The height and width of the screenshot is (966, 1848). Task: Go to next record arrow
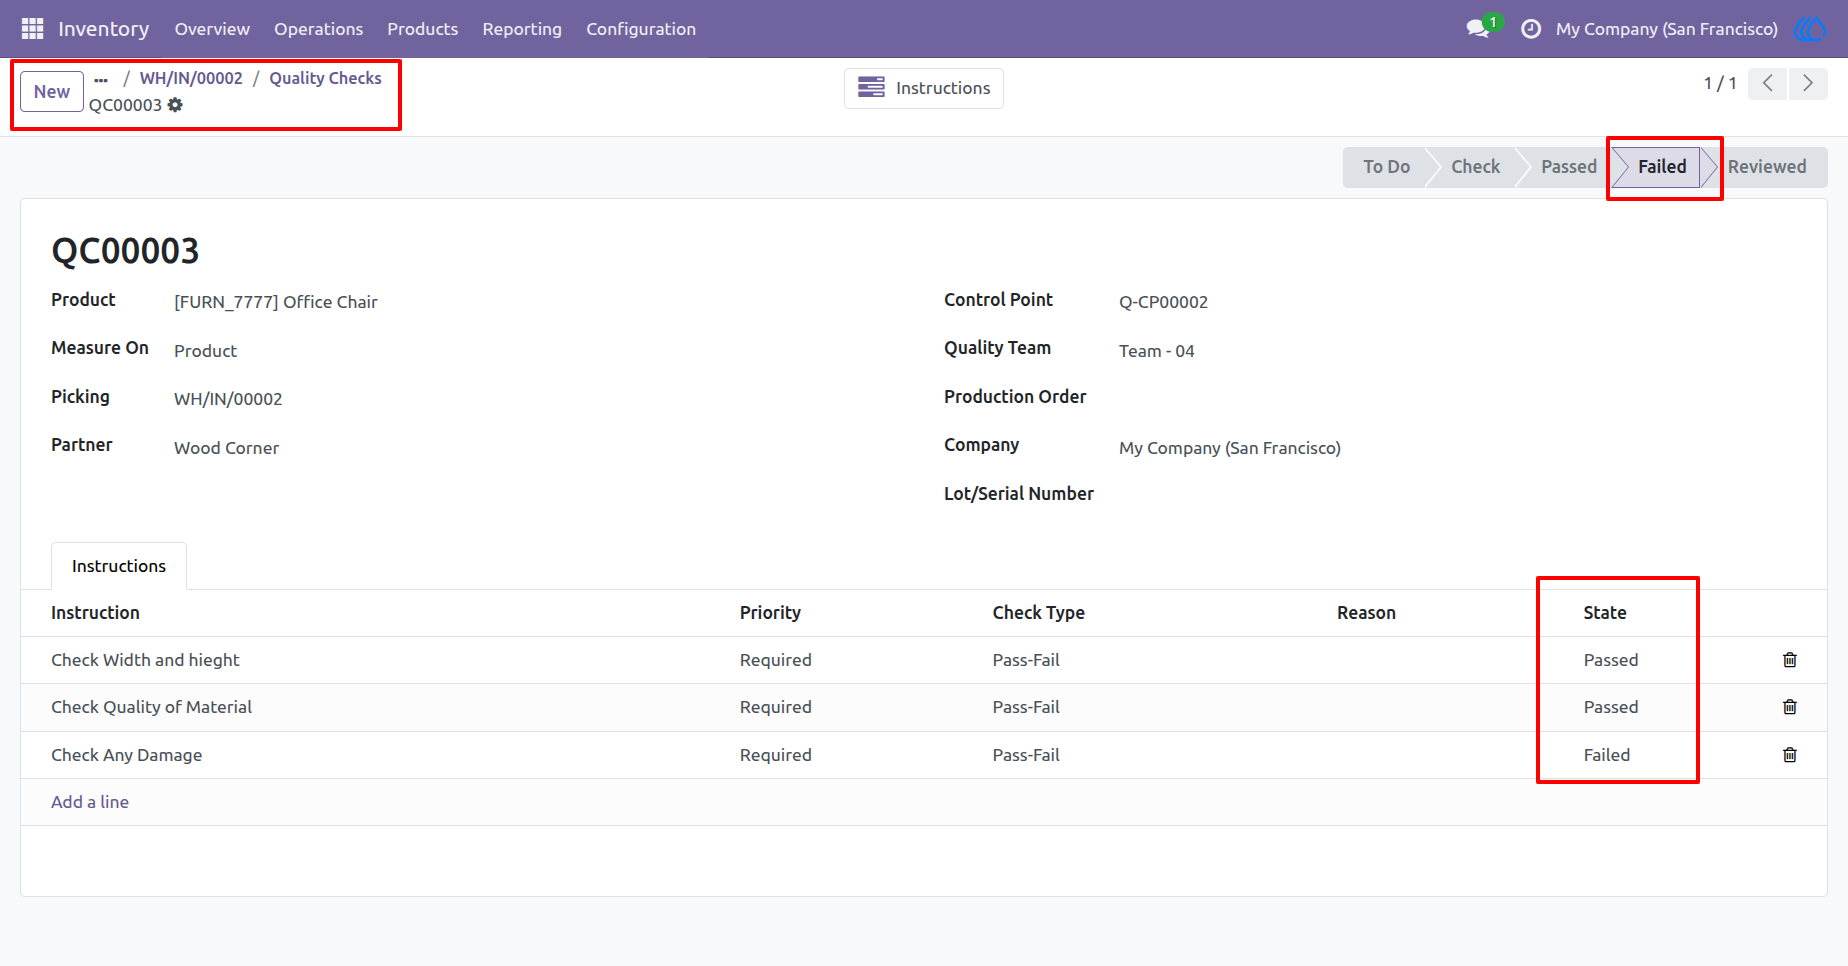[x=1808, y=83]
